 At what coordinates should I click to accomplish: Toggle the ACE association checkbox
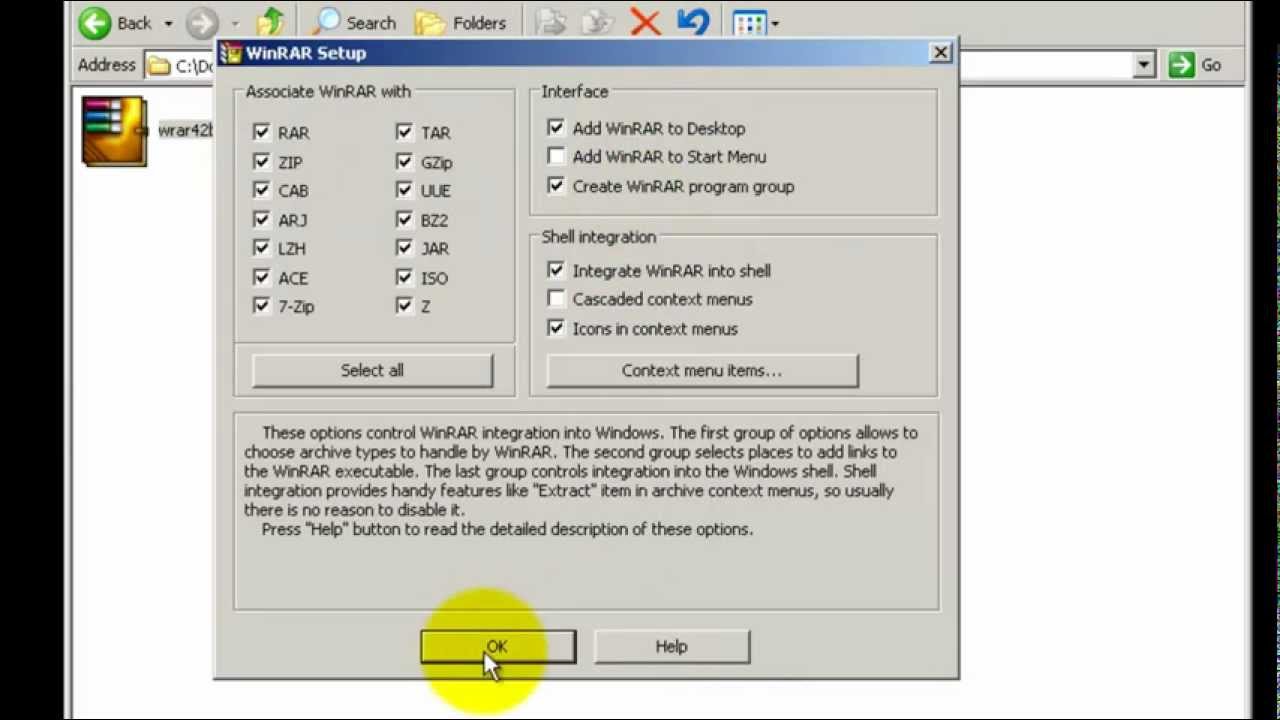coord(262,277)
